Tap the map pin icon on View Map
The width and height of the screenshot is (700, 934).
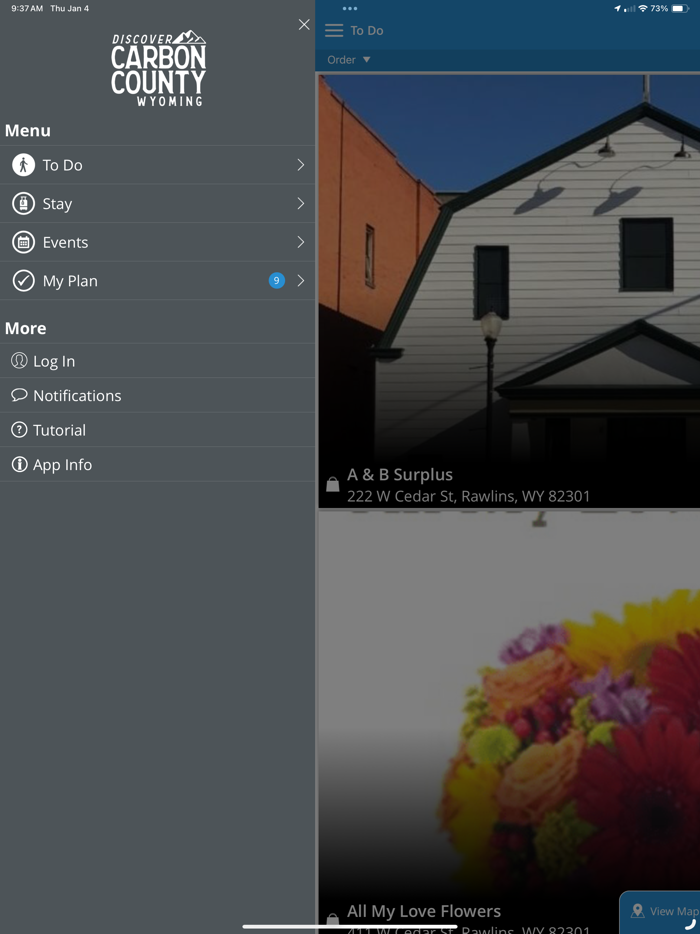click(637, 911)
